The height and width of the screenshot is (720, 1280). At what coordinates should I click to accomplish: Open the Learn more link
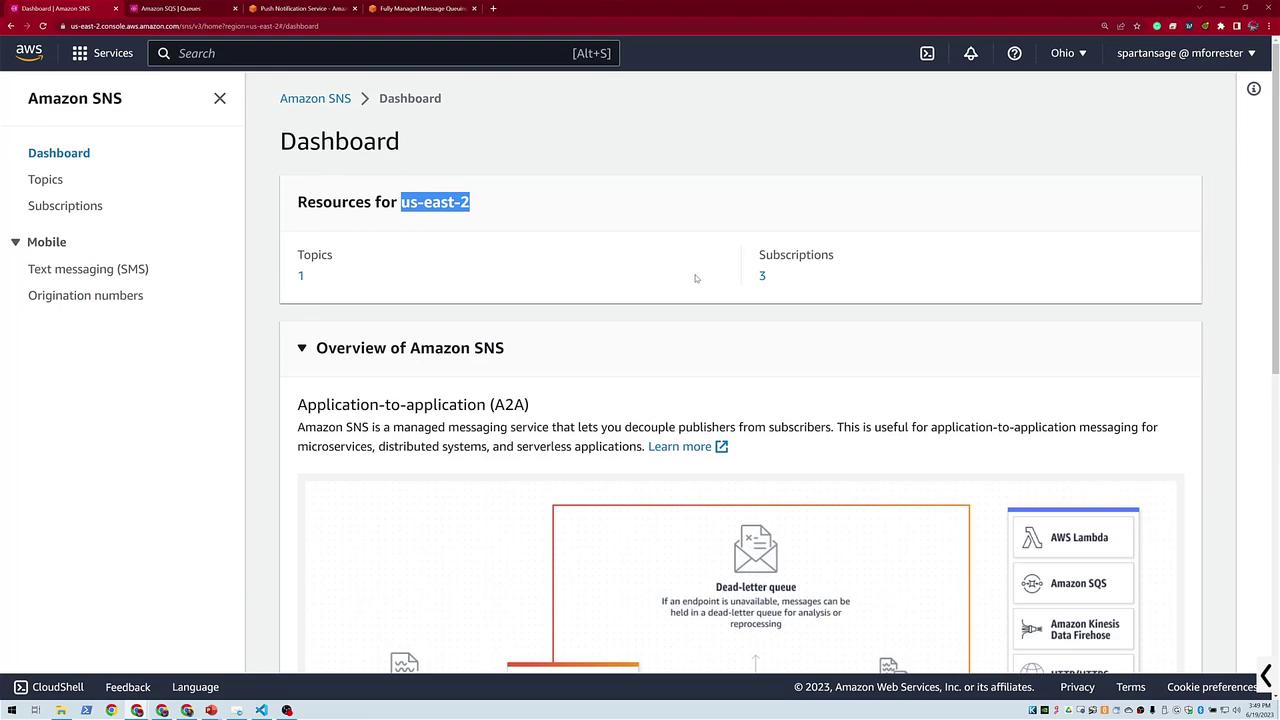pos(688,446)
